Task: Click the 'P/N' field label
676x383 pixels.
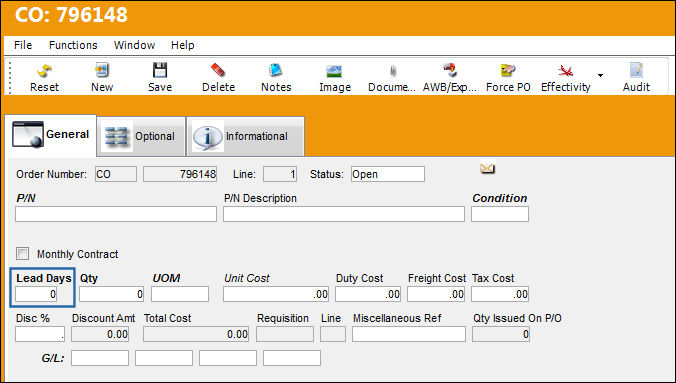Action: click(26, 198)
